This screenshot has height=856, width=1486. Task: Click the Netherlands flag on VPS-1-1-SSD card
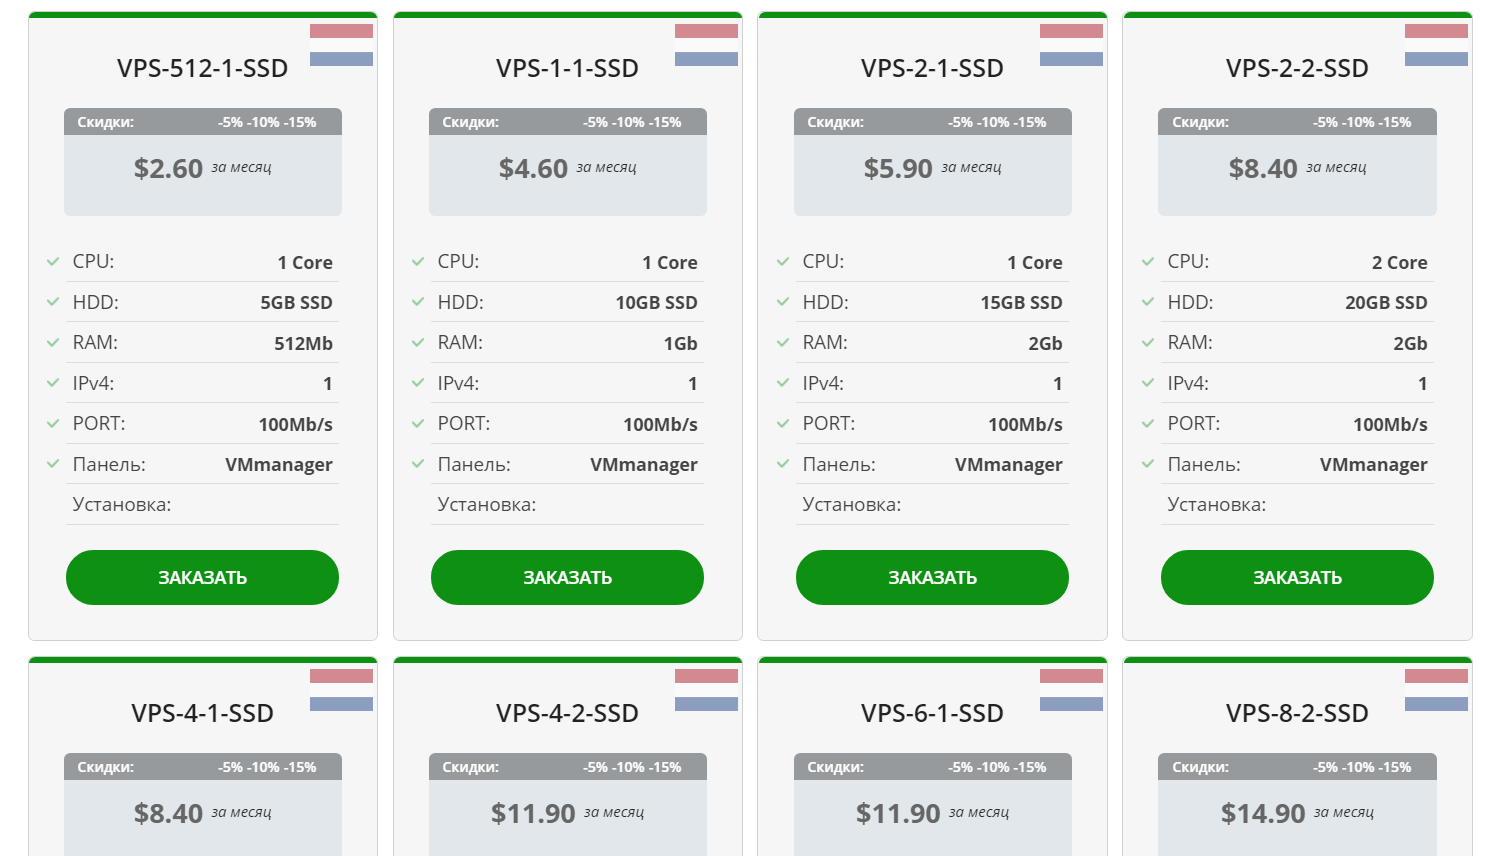706,45
